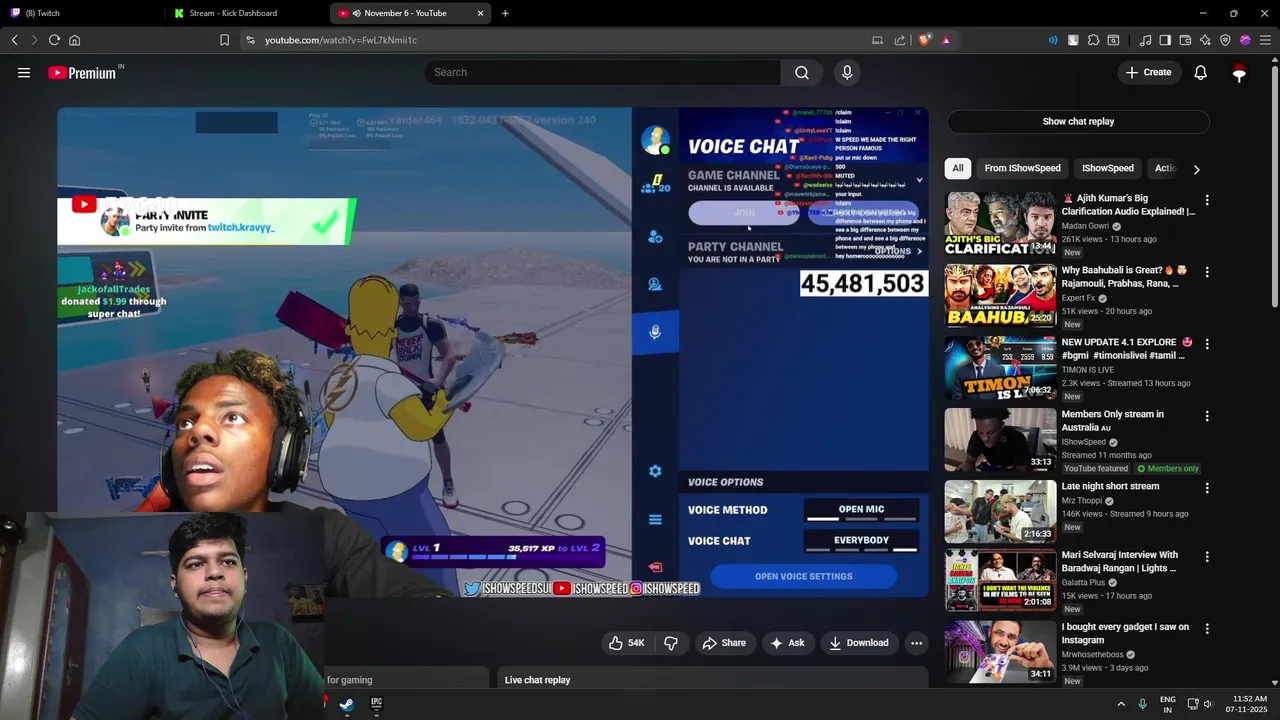Open the Brave Shields lion icon
The image size is (1280, 720).
point(925,40)
